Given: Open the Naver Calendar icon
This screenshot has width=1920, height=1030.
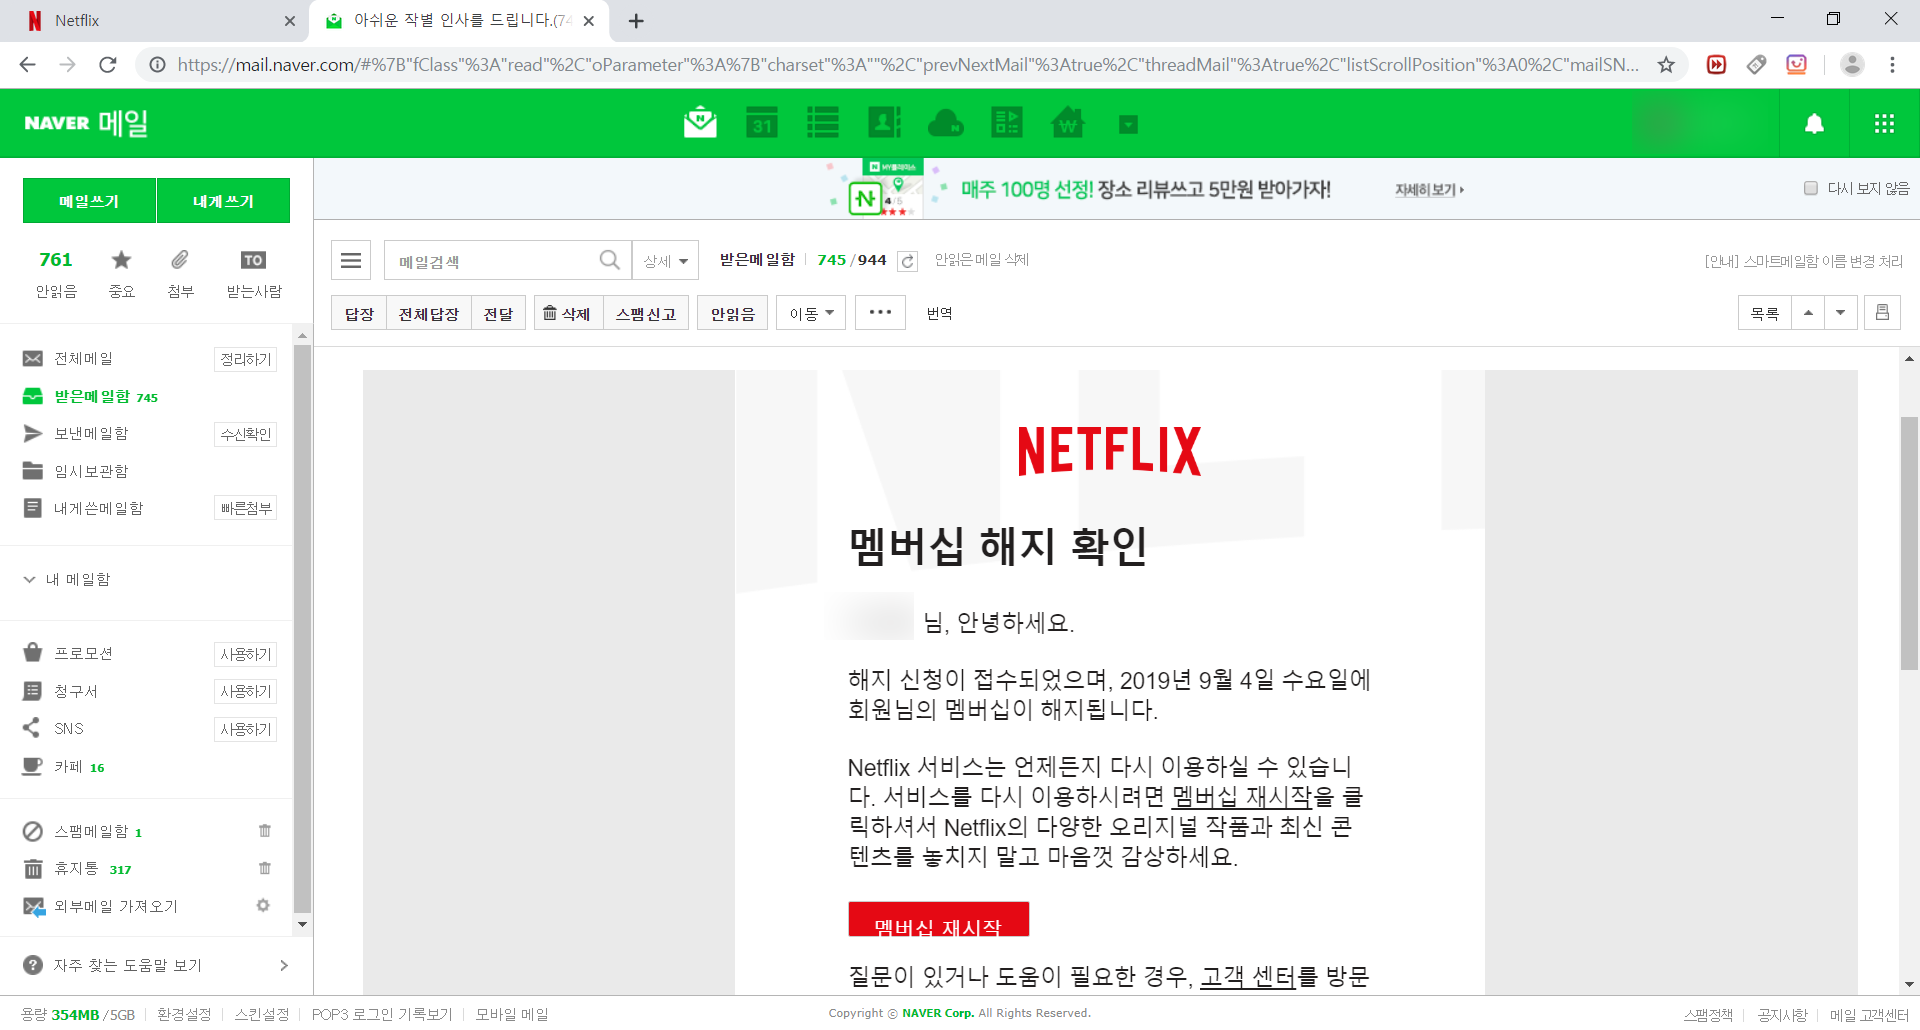Looking at the screenshot, I should (x=762, y=123).
